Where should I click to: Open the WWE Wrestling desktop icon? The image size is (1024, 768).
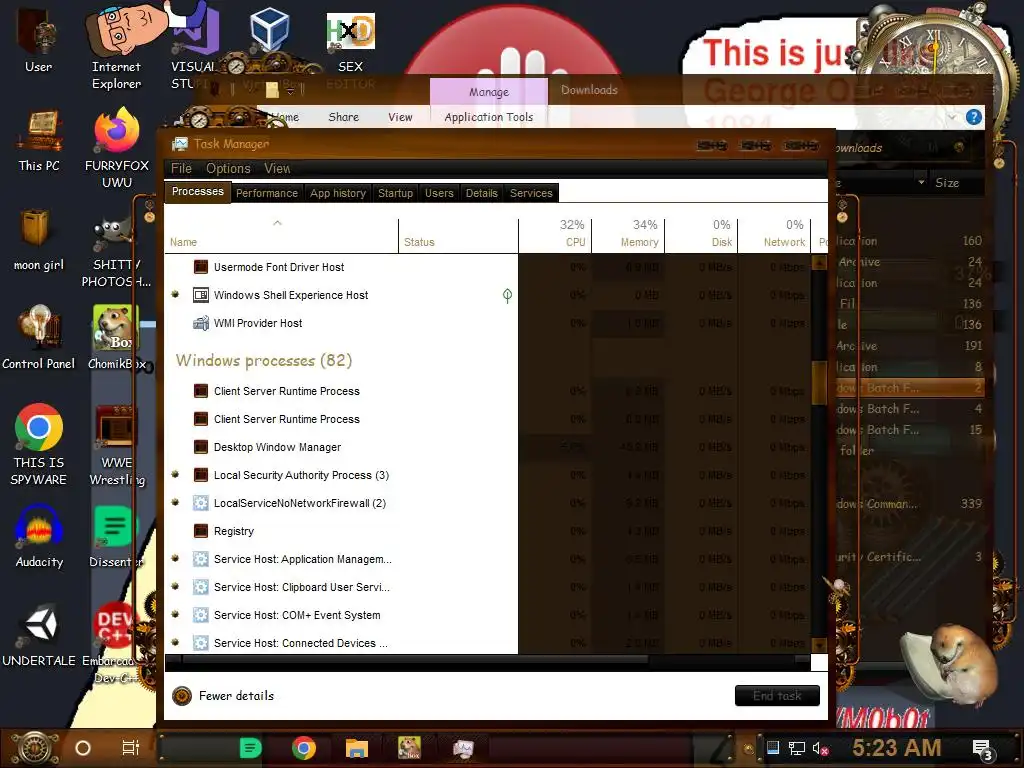click(x=116, y=444)
